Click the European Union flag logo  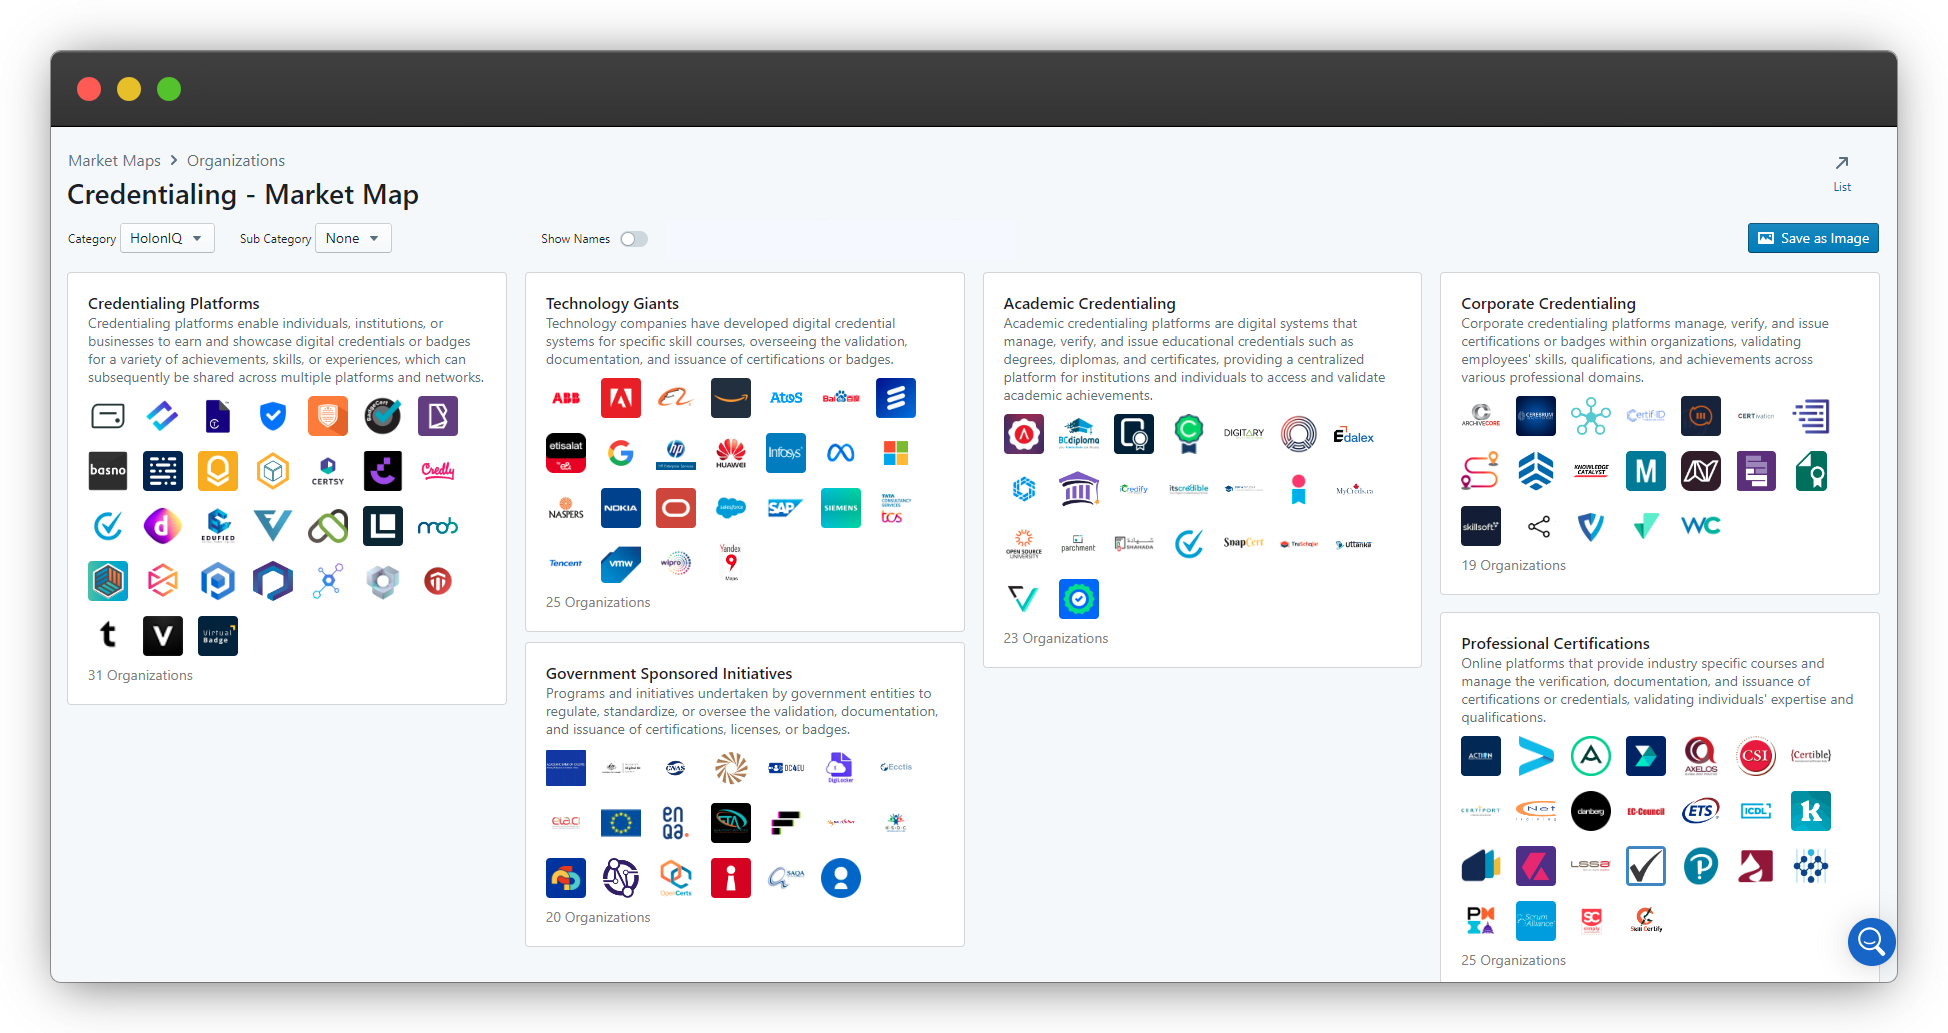621,823
